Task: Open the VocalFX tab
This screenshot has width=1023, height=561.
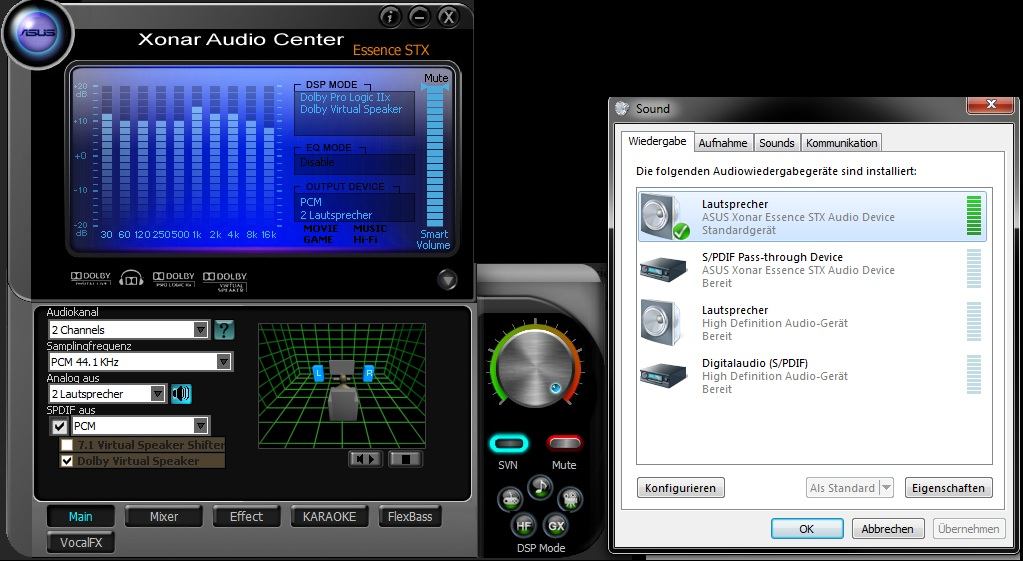Action: (81, 543)
